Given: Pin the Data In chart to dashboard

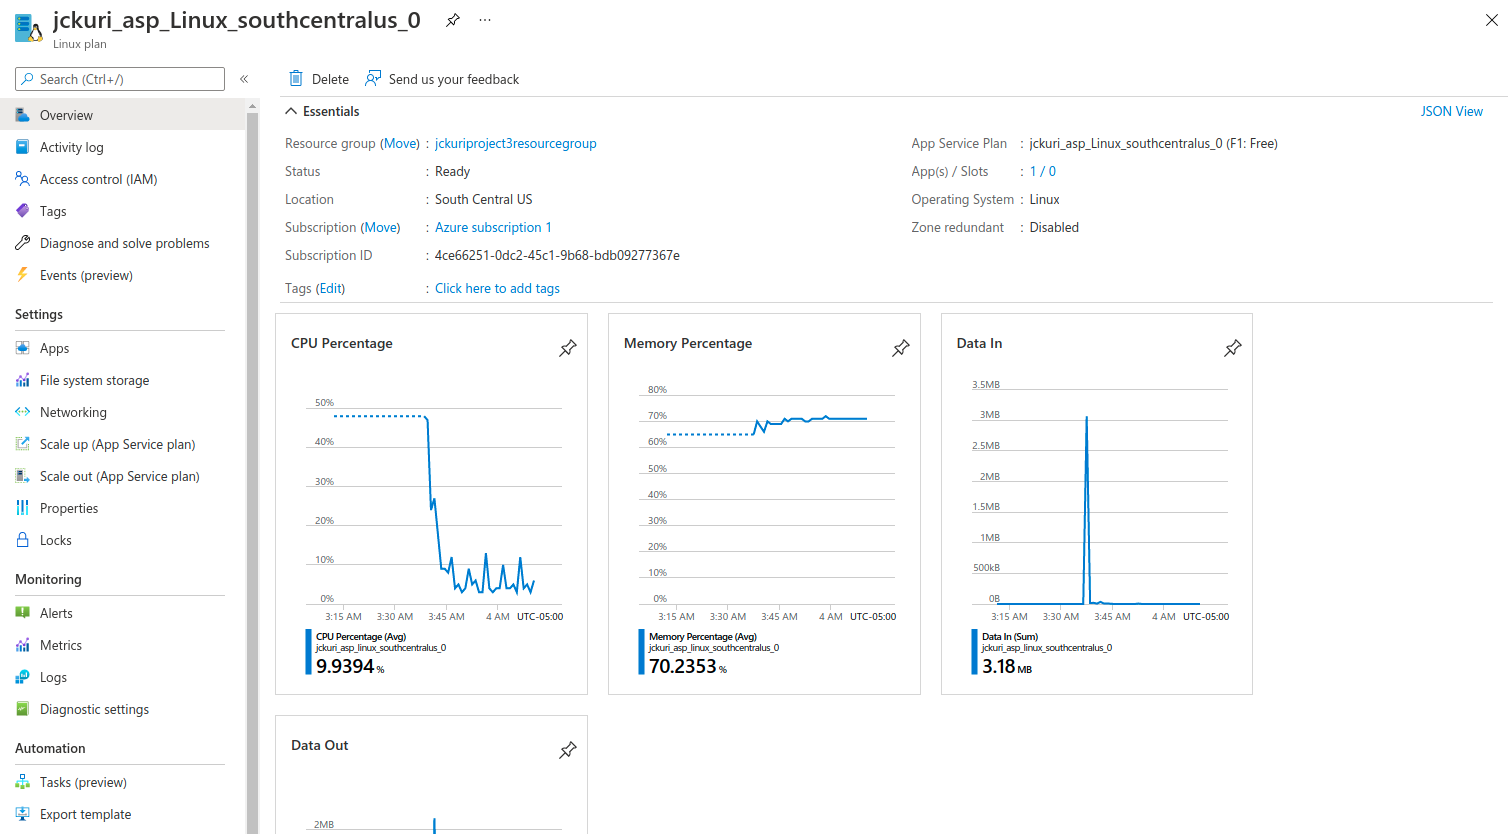Looking at the screenshot, I should coord(1233,348).
